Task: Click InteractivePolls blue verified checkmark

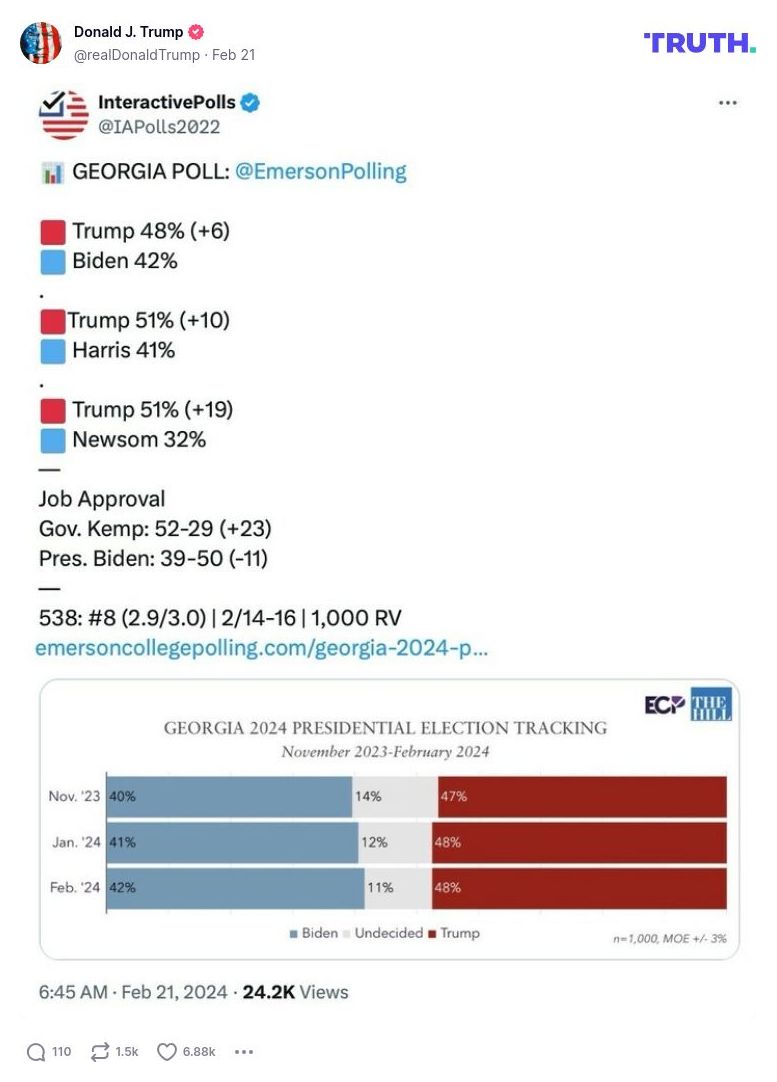Action: coord(251,103)
